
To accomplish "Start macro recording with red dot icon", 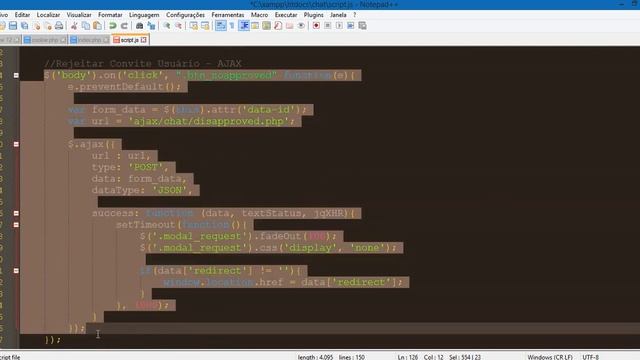I will 316,26.
